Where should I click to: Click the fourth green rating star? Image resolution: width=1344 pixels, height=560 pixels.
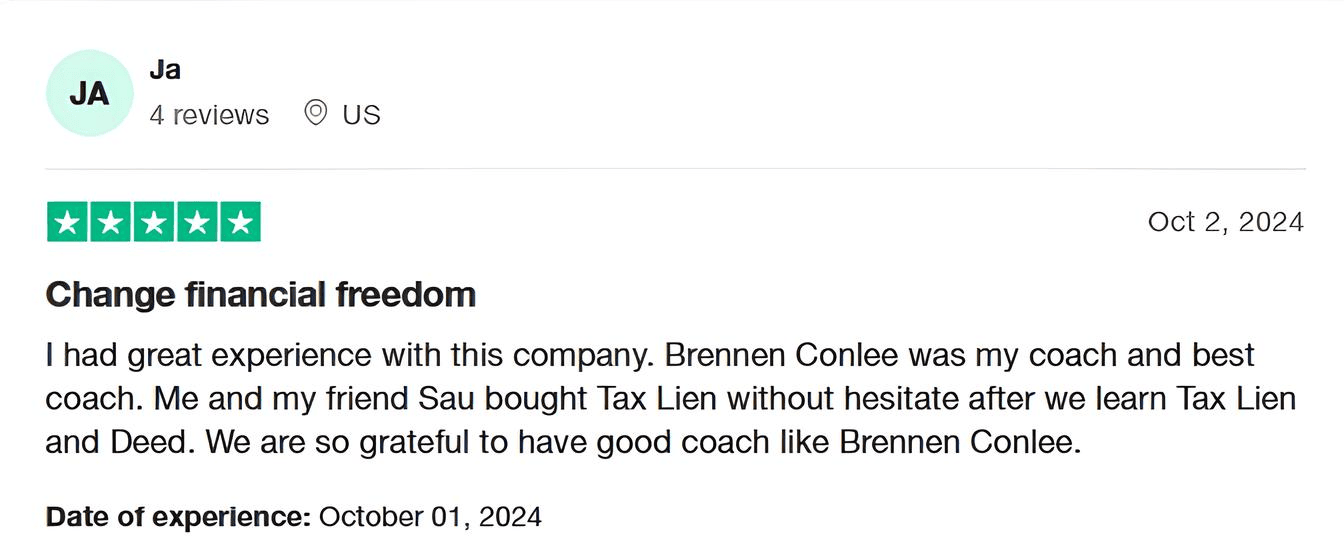(x=197, y=222)
